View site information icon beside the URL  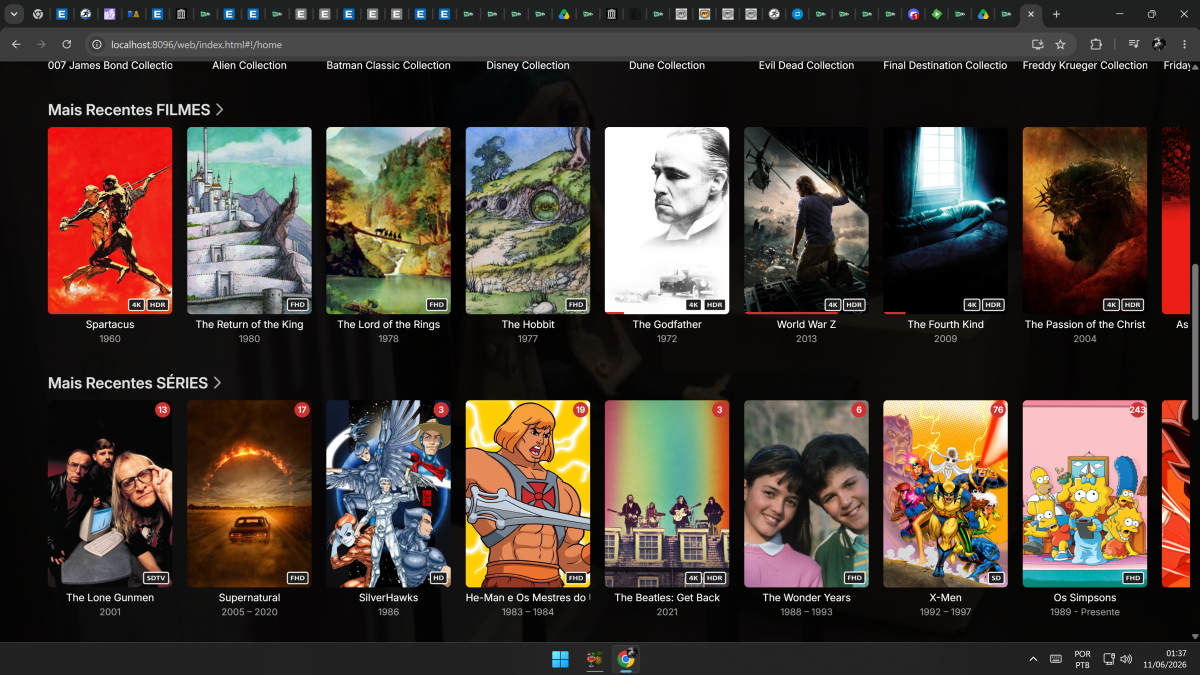pos(97,44)
